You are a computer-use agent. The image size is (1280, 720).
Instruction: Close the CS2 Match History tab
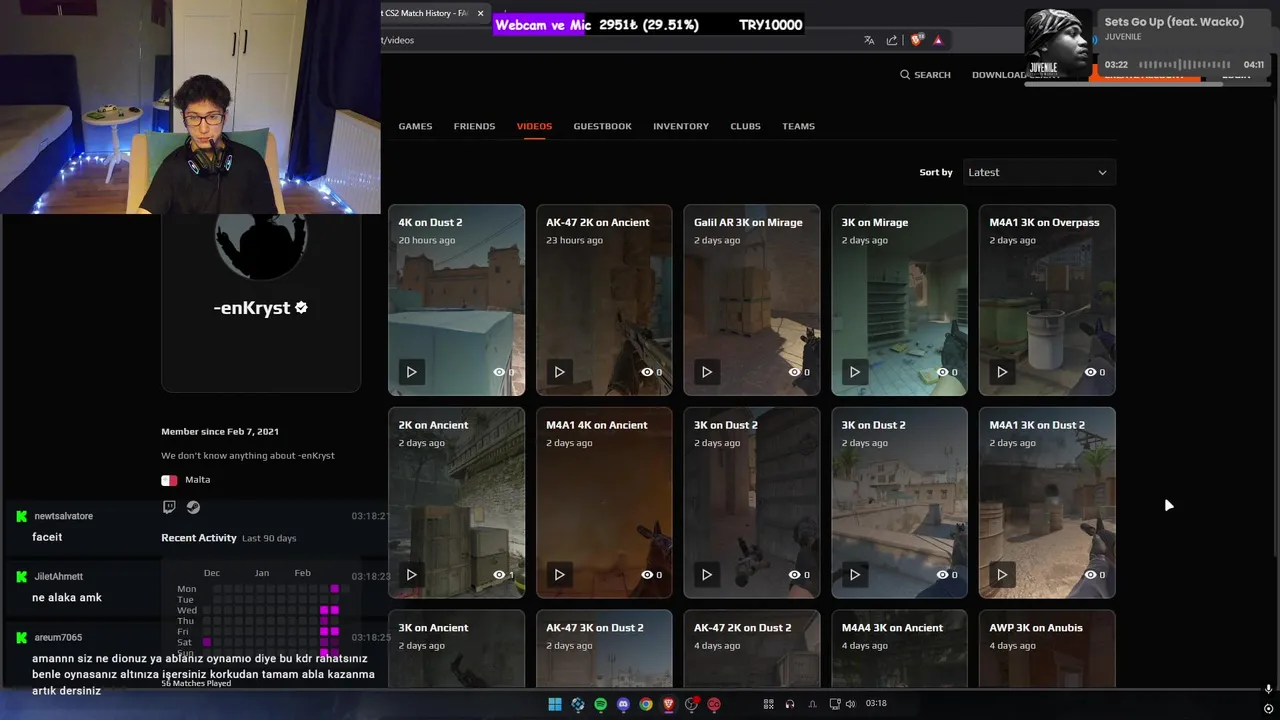tap(480, 13)
